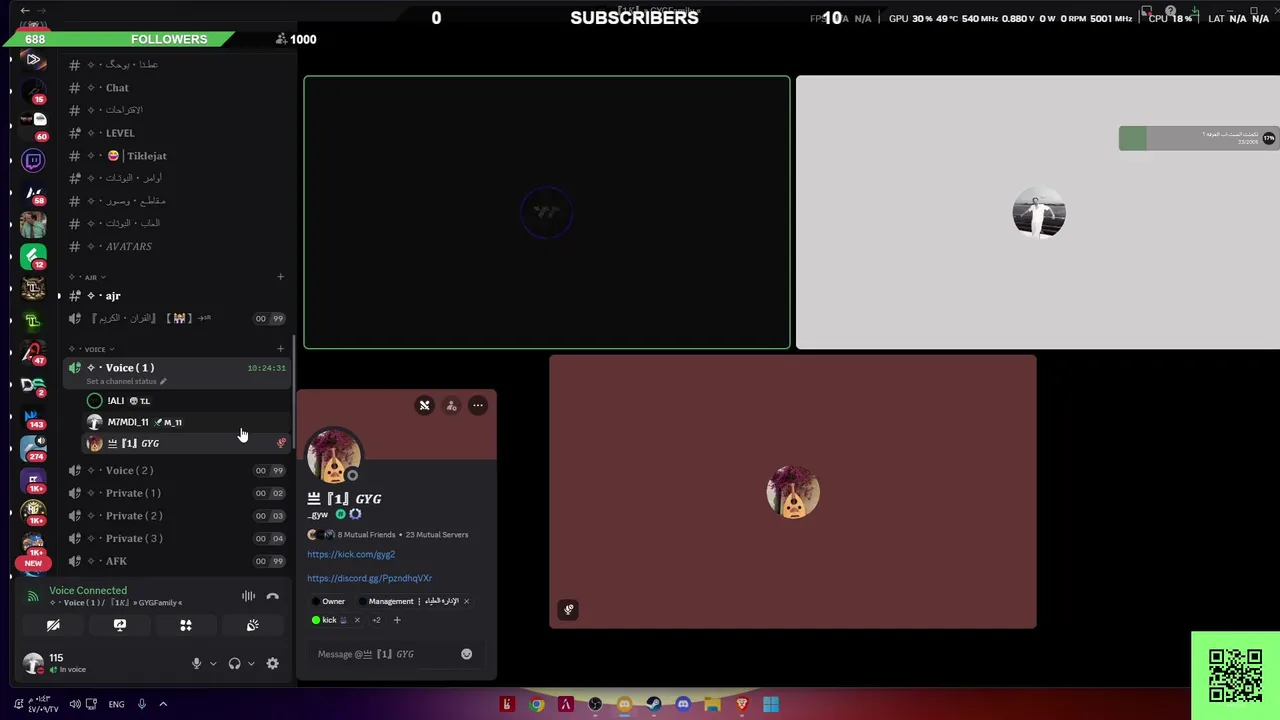Remove the kick role with its X

(357, 620)
